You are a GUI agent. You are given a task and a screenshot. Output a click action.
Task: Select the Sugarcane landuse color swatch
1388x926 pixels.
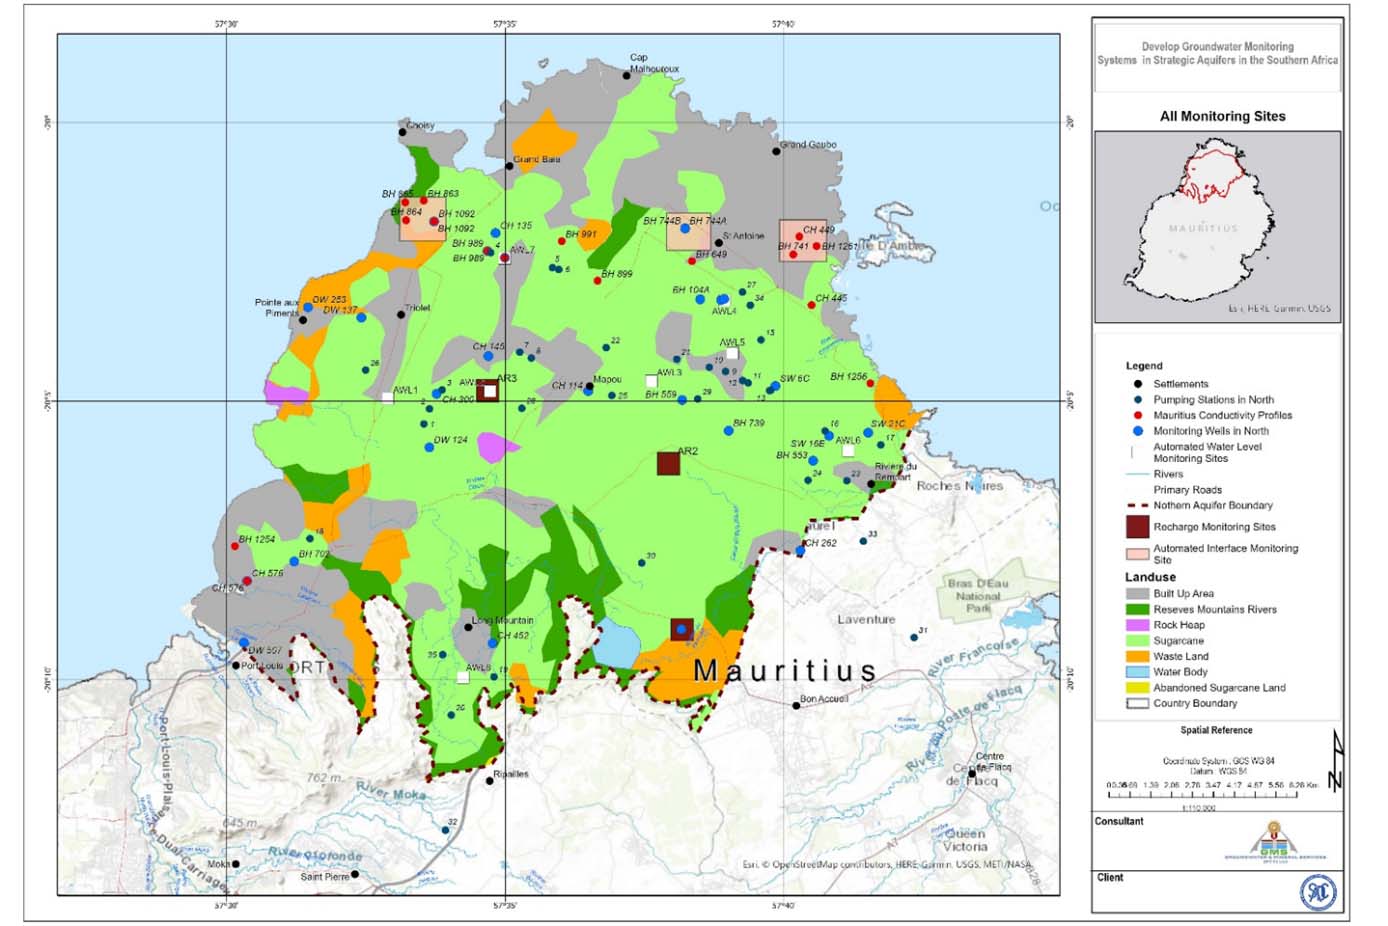pos(1137,641)
